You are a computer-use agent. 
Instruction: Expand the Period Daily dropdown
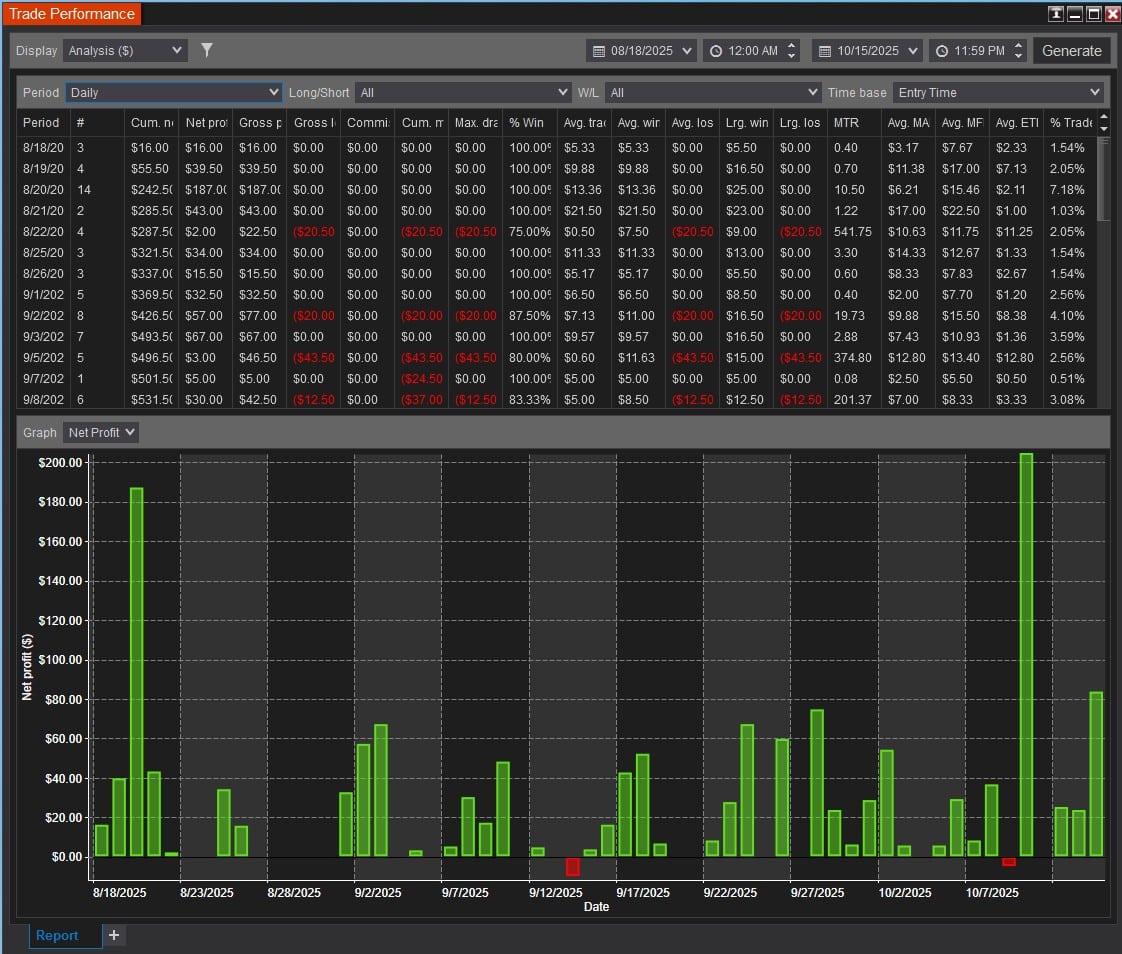[x=174, y=92]
